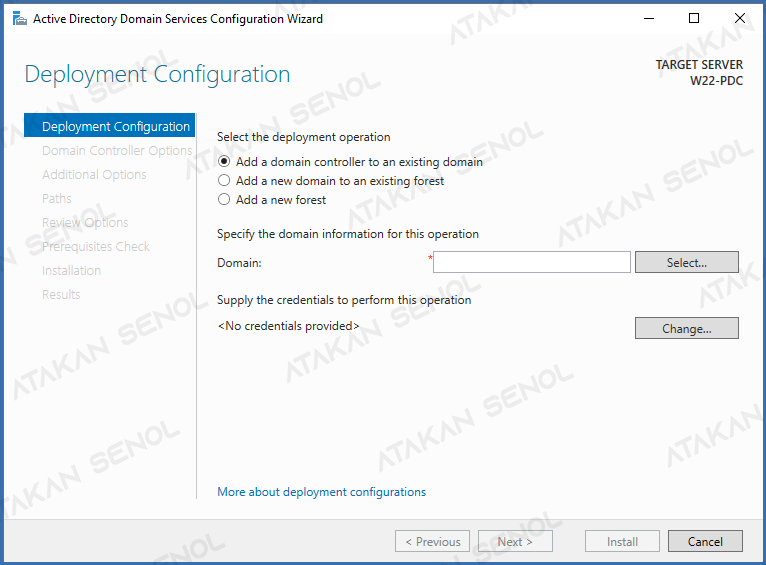Open the domain Select... dialog
Viewport: 766px width, 565px height.
pos(686,262)
